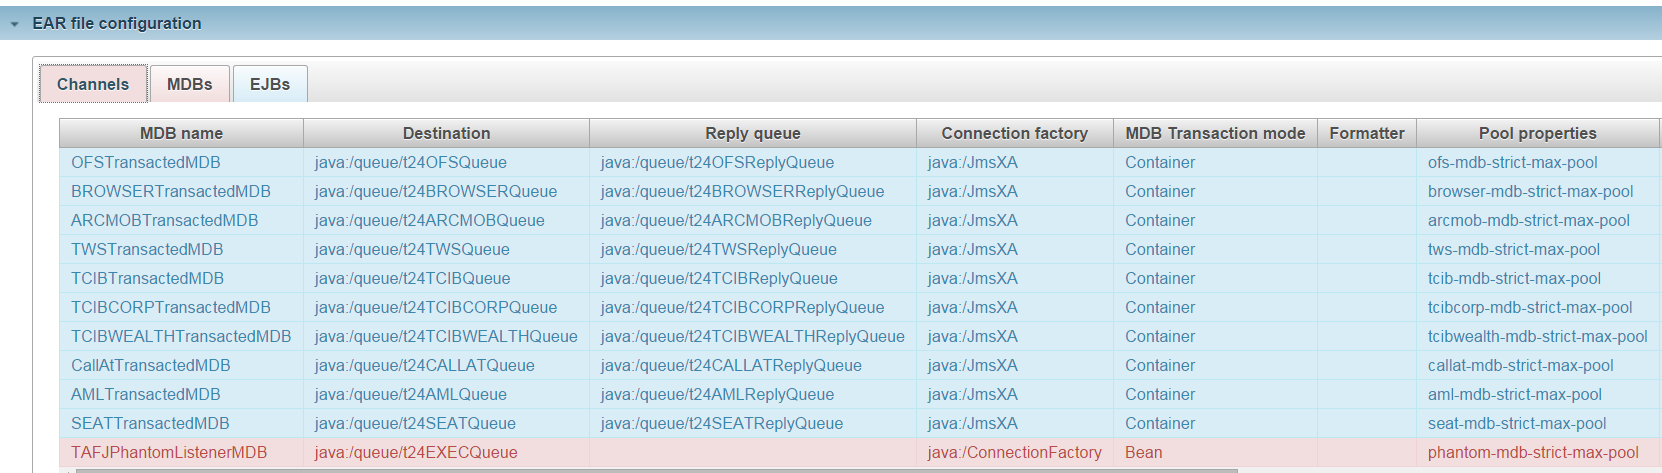Click the Reply queue column header

753,133
